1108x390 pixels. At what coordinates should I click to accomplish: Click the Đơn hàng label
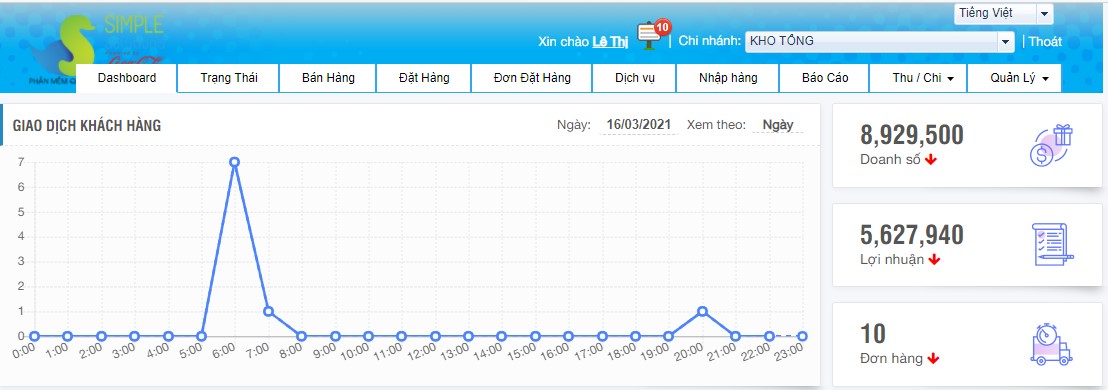coord(891,359)
